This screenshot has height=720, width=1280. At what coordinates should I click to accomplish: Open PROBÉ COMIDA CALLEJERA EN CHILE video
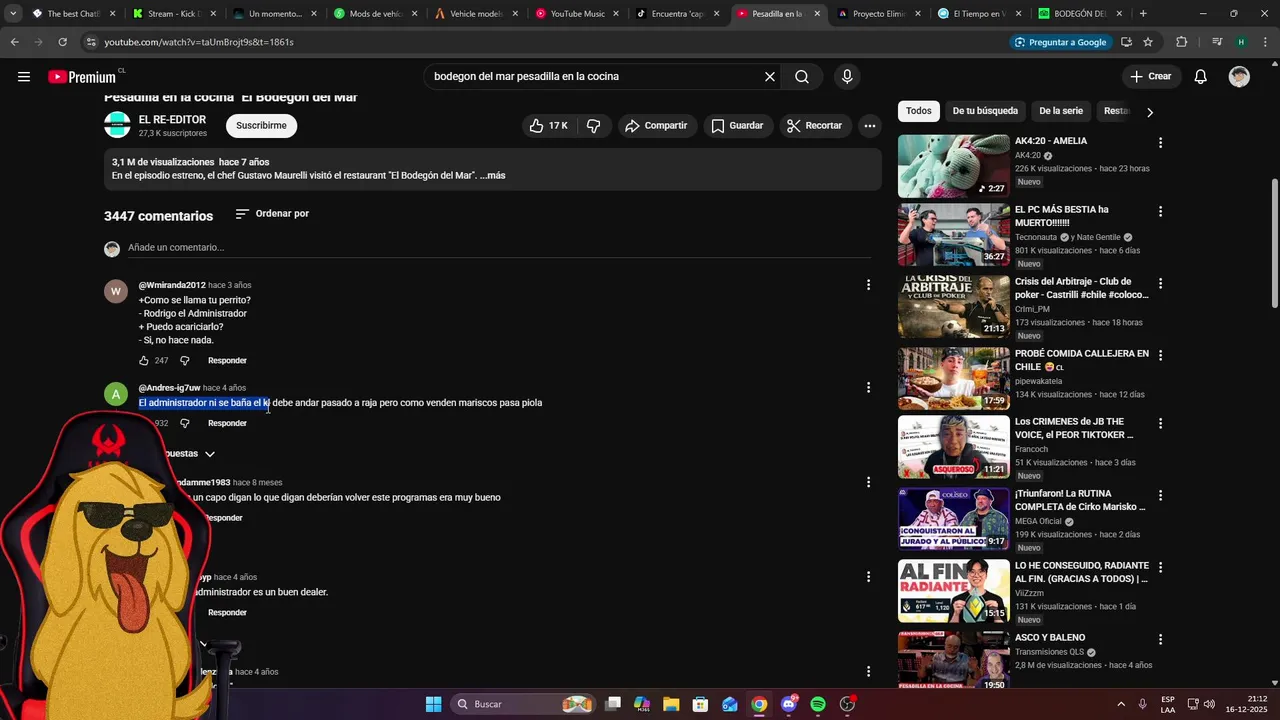[954, 379]
